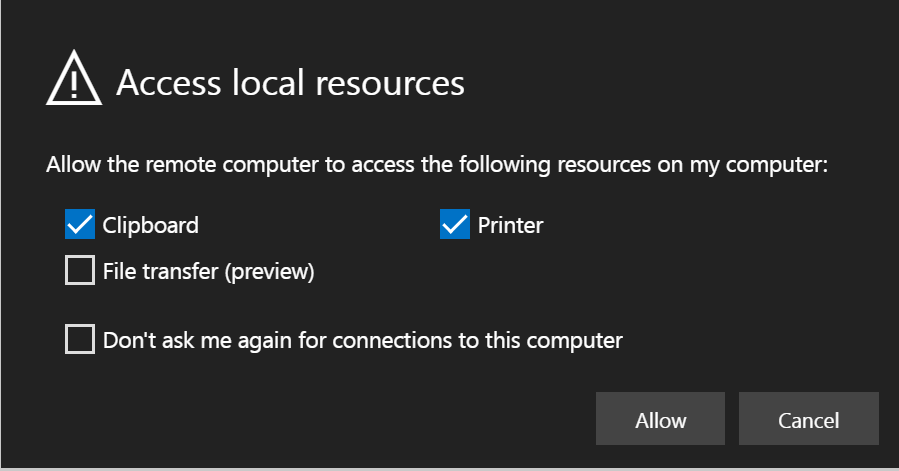The width and height of the screenshot is (899, 471).
Task: Click the Printer label text
Action: pos(510,225)
